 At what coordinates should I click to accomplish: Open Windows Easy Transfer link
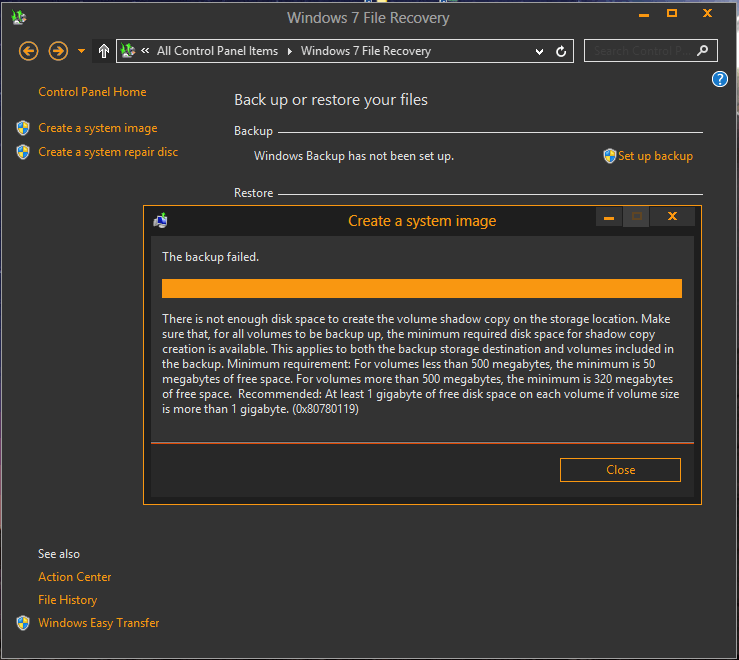pyautogui.click(x=99, y=623)
